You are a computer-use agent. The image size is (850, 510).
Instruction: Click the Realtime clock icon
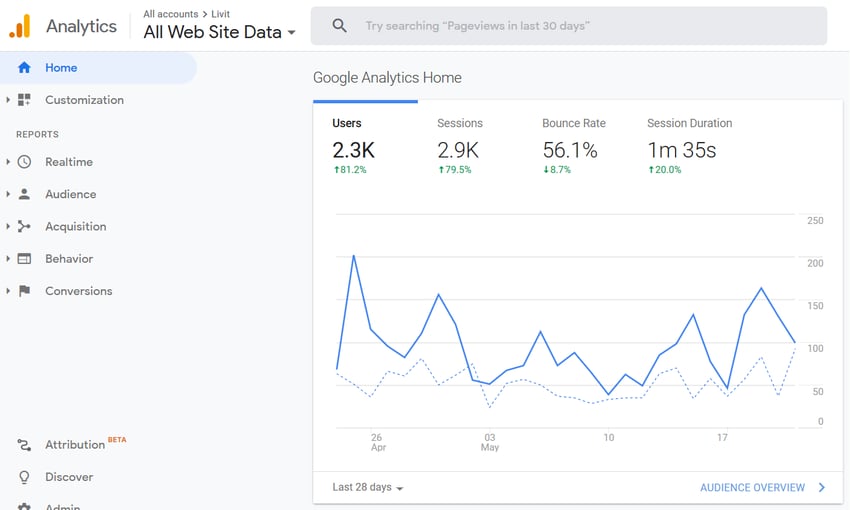[x=24, y=162]
